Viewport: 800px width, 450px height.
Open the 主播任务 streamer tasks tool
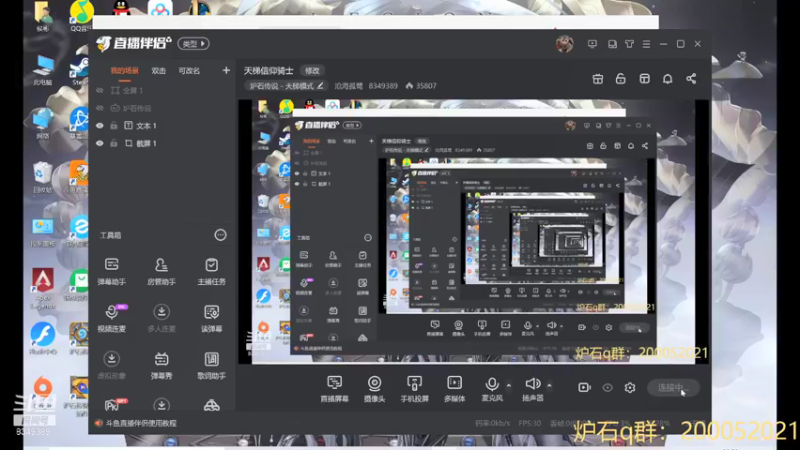211,271
